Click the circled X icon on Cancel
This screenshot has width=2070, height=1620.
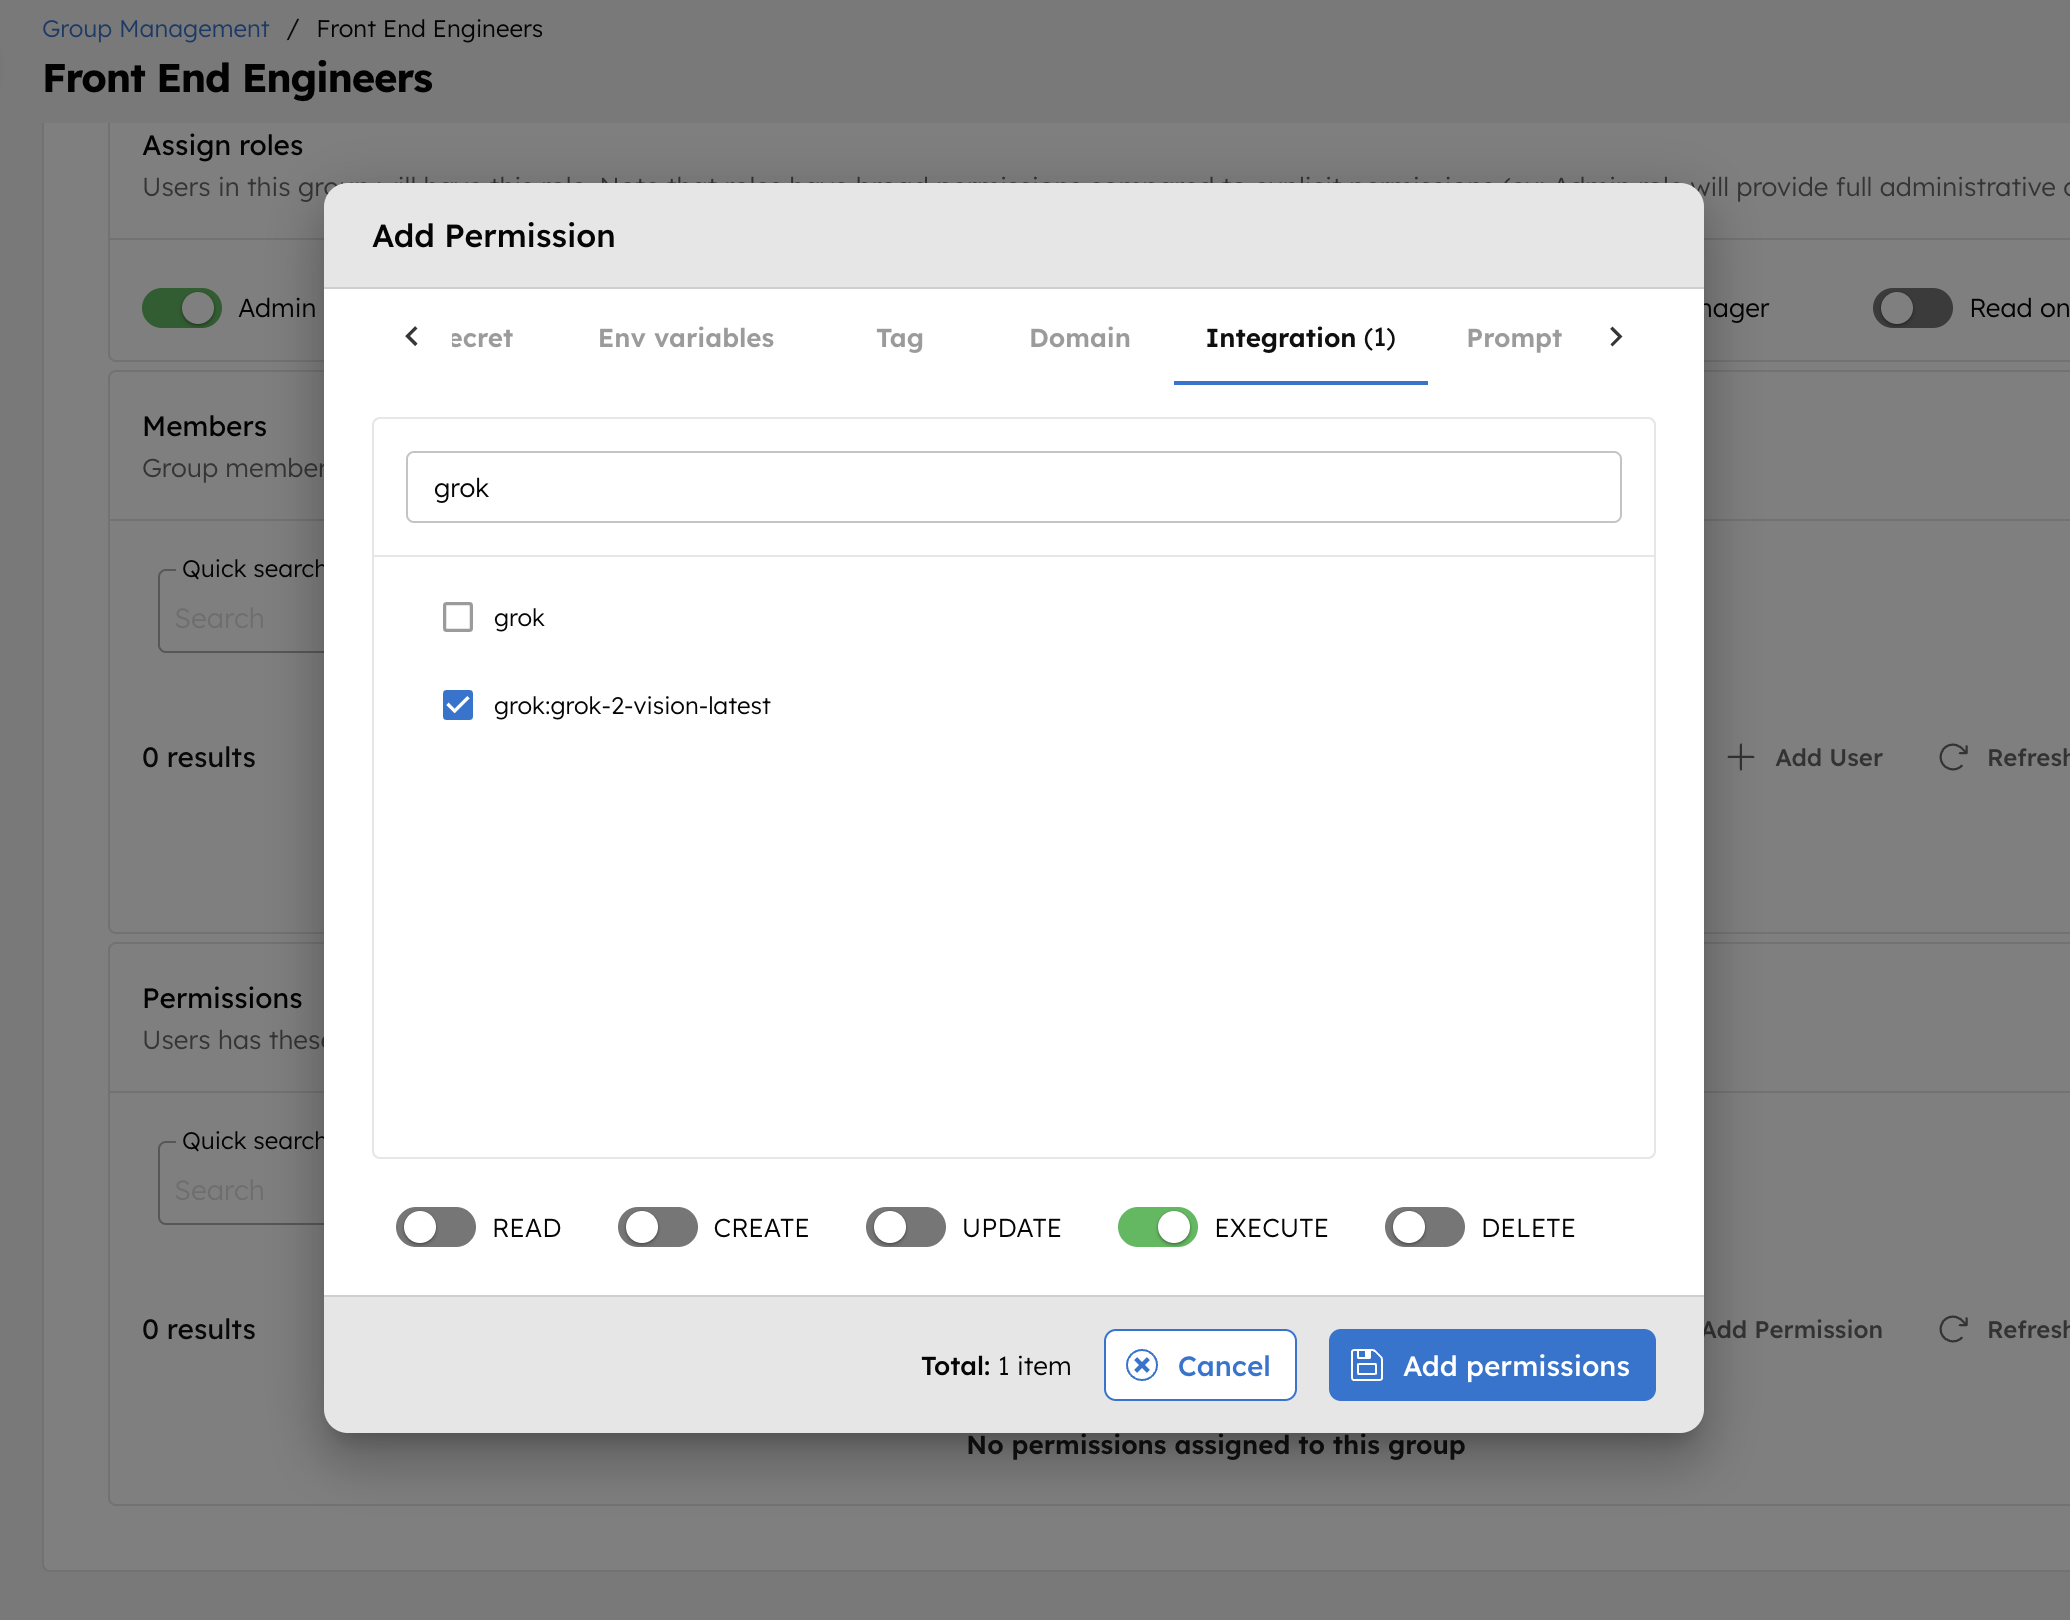coord(1142,1365)
